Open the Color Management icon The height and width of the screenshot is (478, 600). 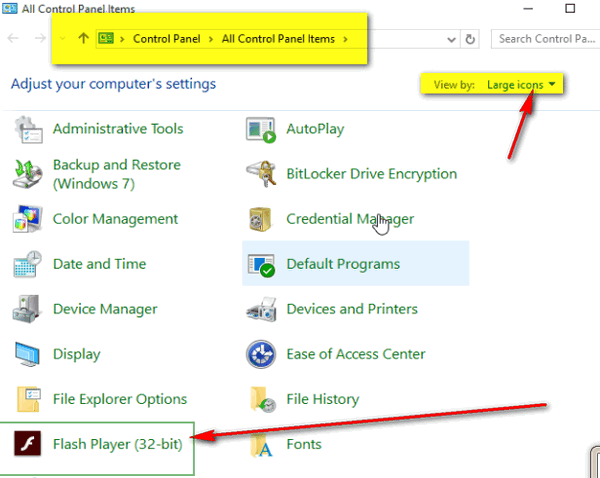pyautogui.click(x=28, y=219)
